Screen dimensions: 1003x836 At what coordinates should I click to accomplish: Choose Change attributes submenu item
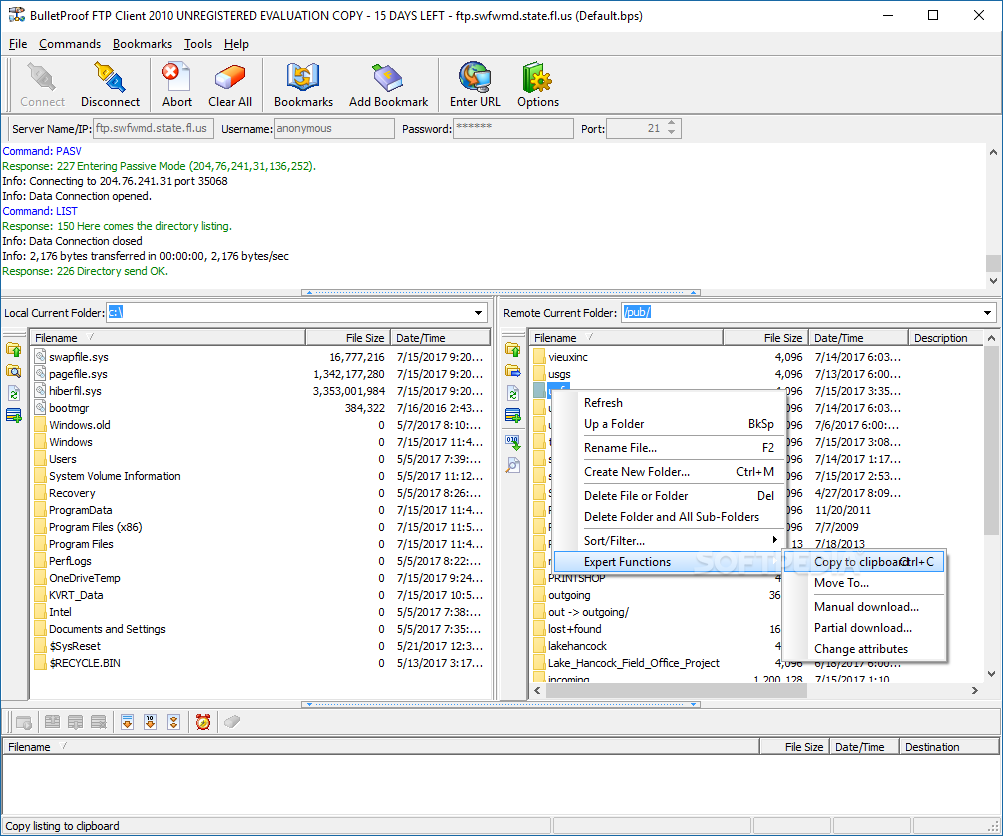coord(866,649)
